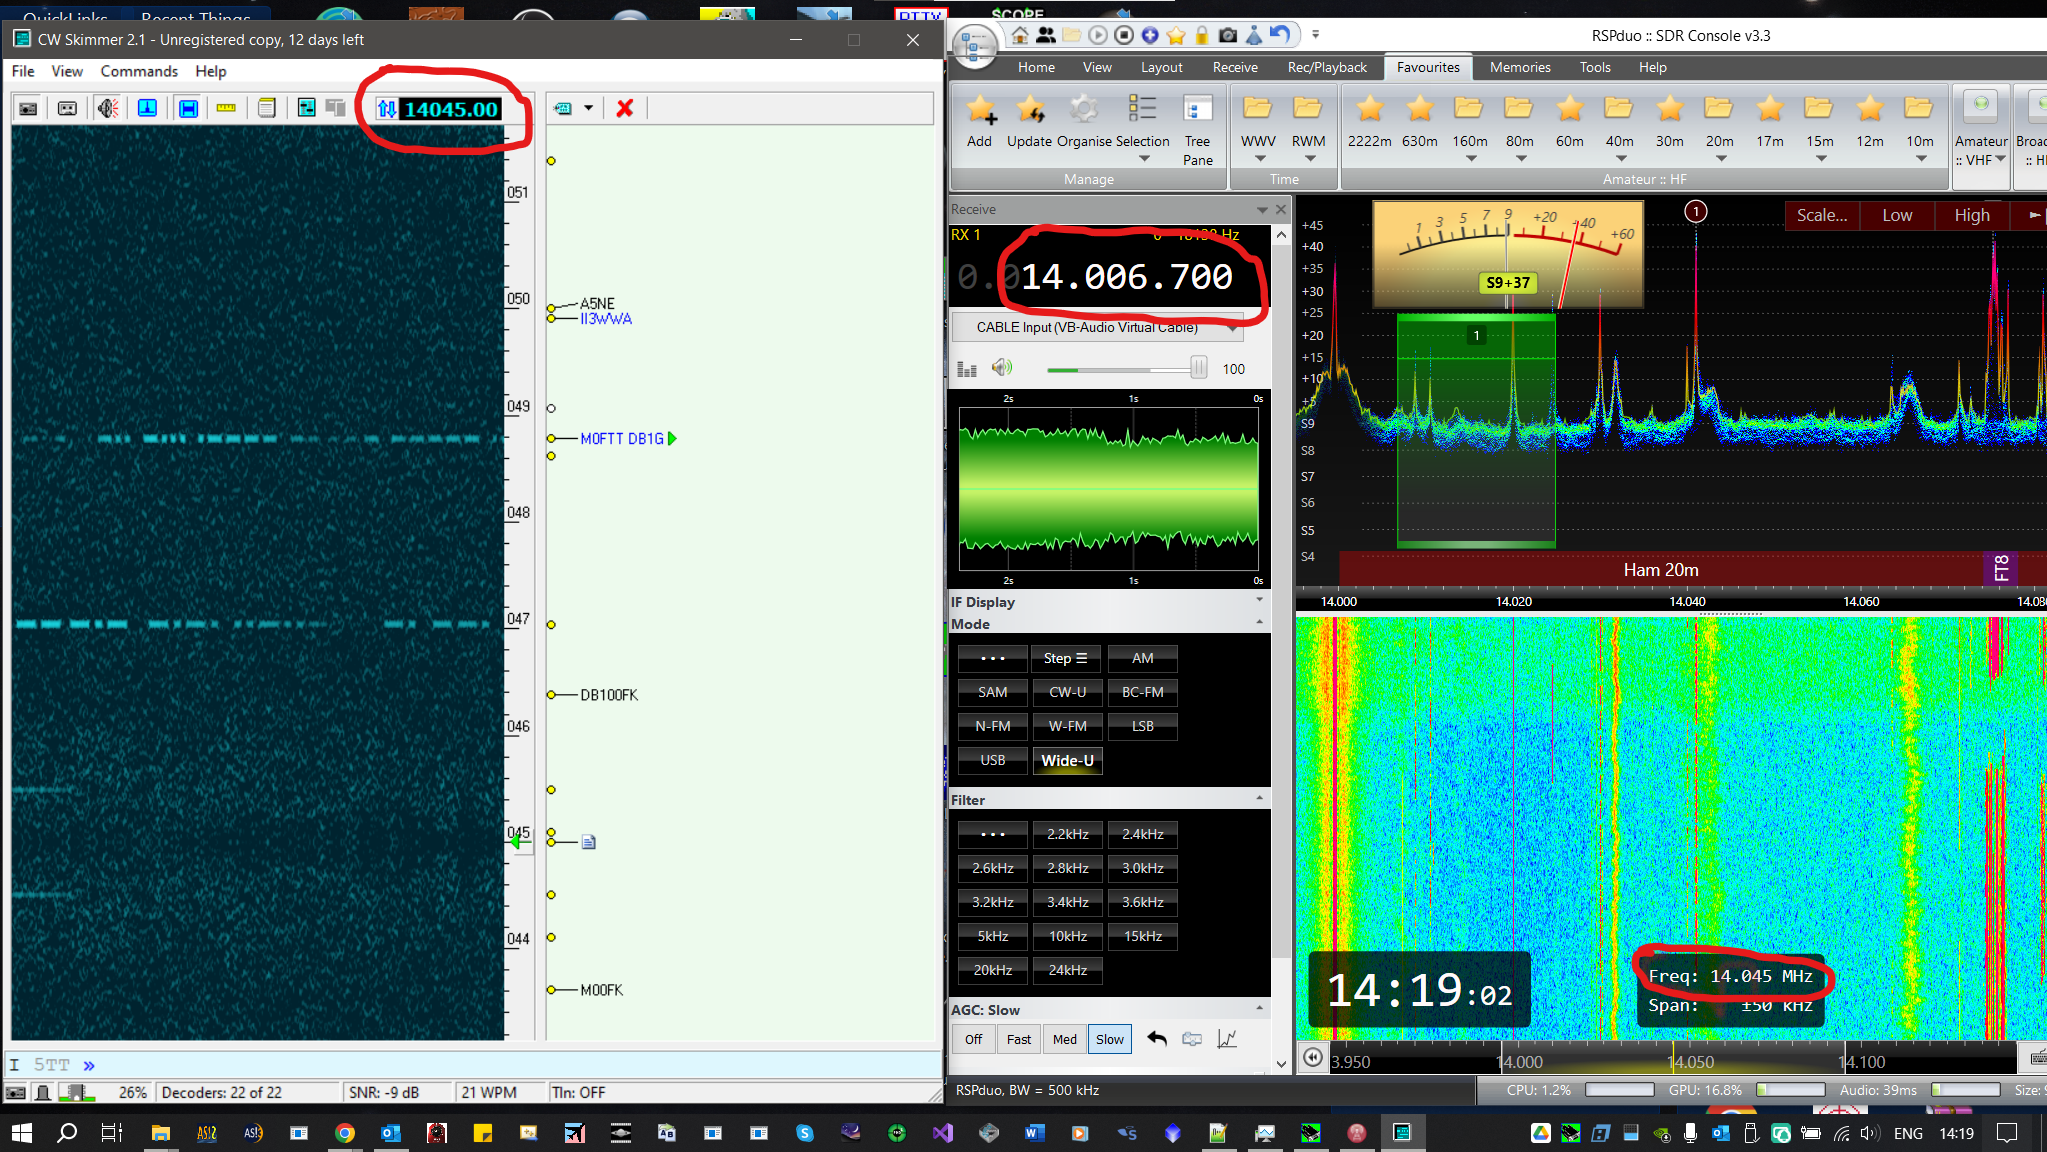Click the red X icon in CW Skimmer
The height and width of the screenshot is (1152, 2047).
[x=625, y=108]
